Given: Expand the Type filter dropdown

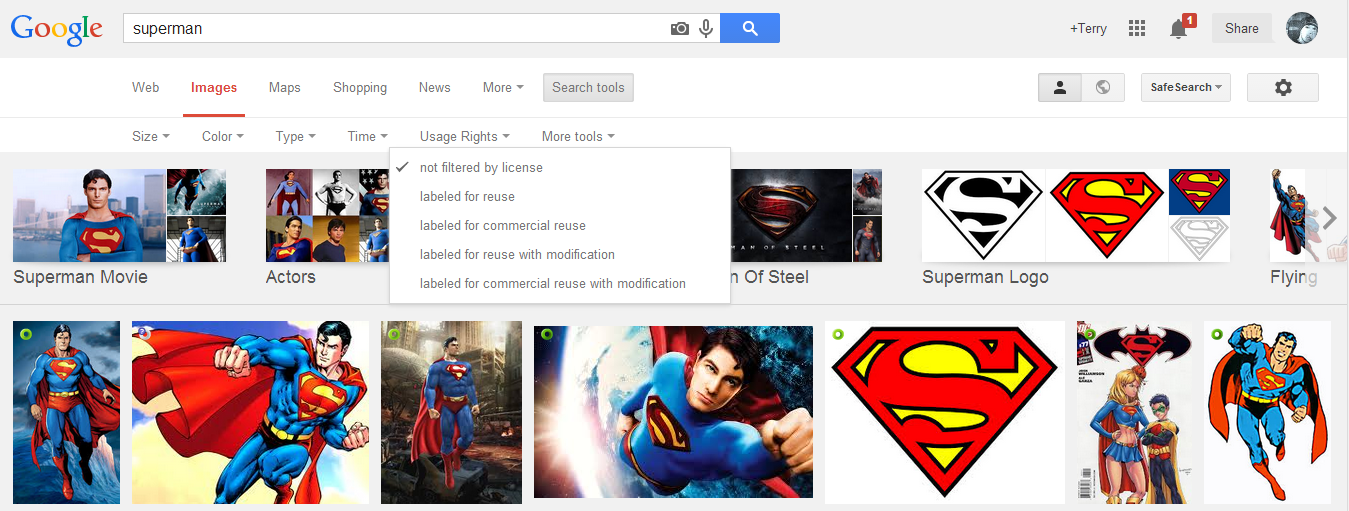Looking at the screenshot, I should coord(296,136).
